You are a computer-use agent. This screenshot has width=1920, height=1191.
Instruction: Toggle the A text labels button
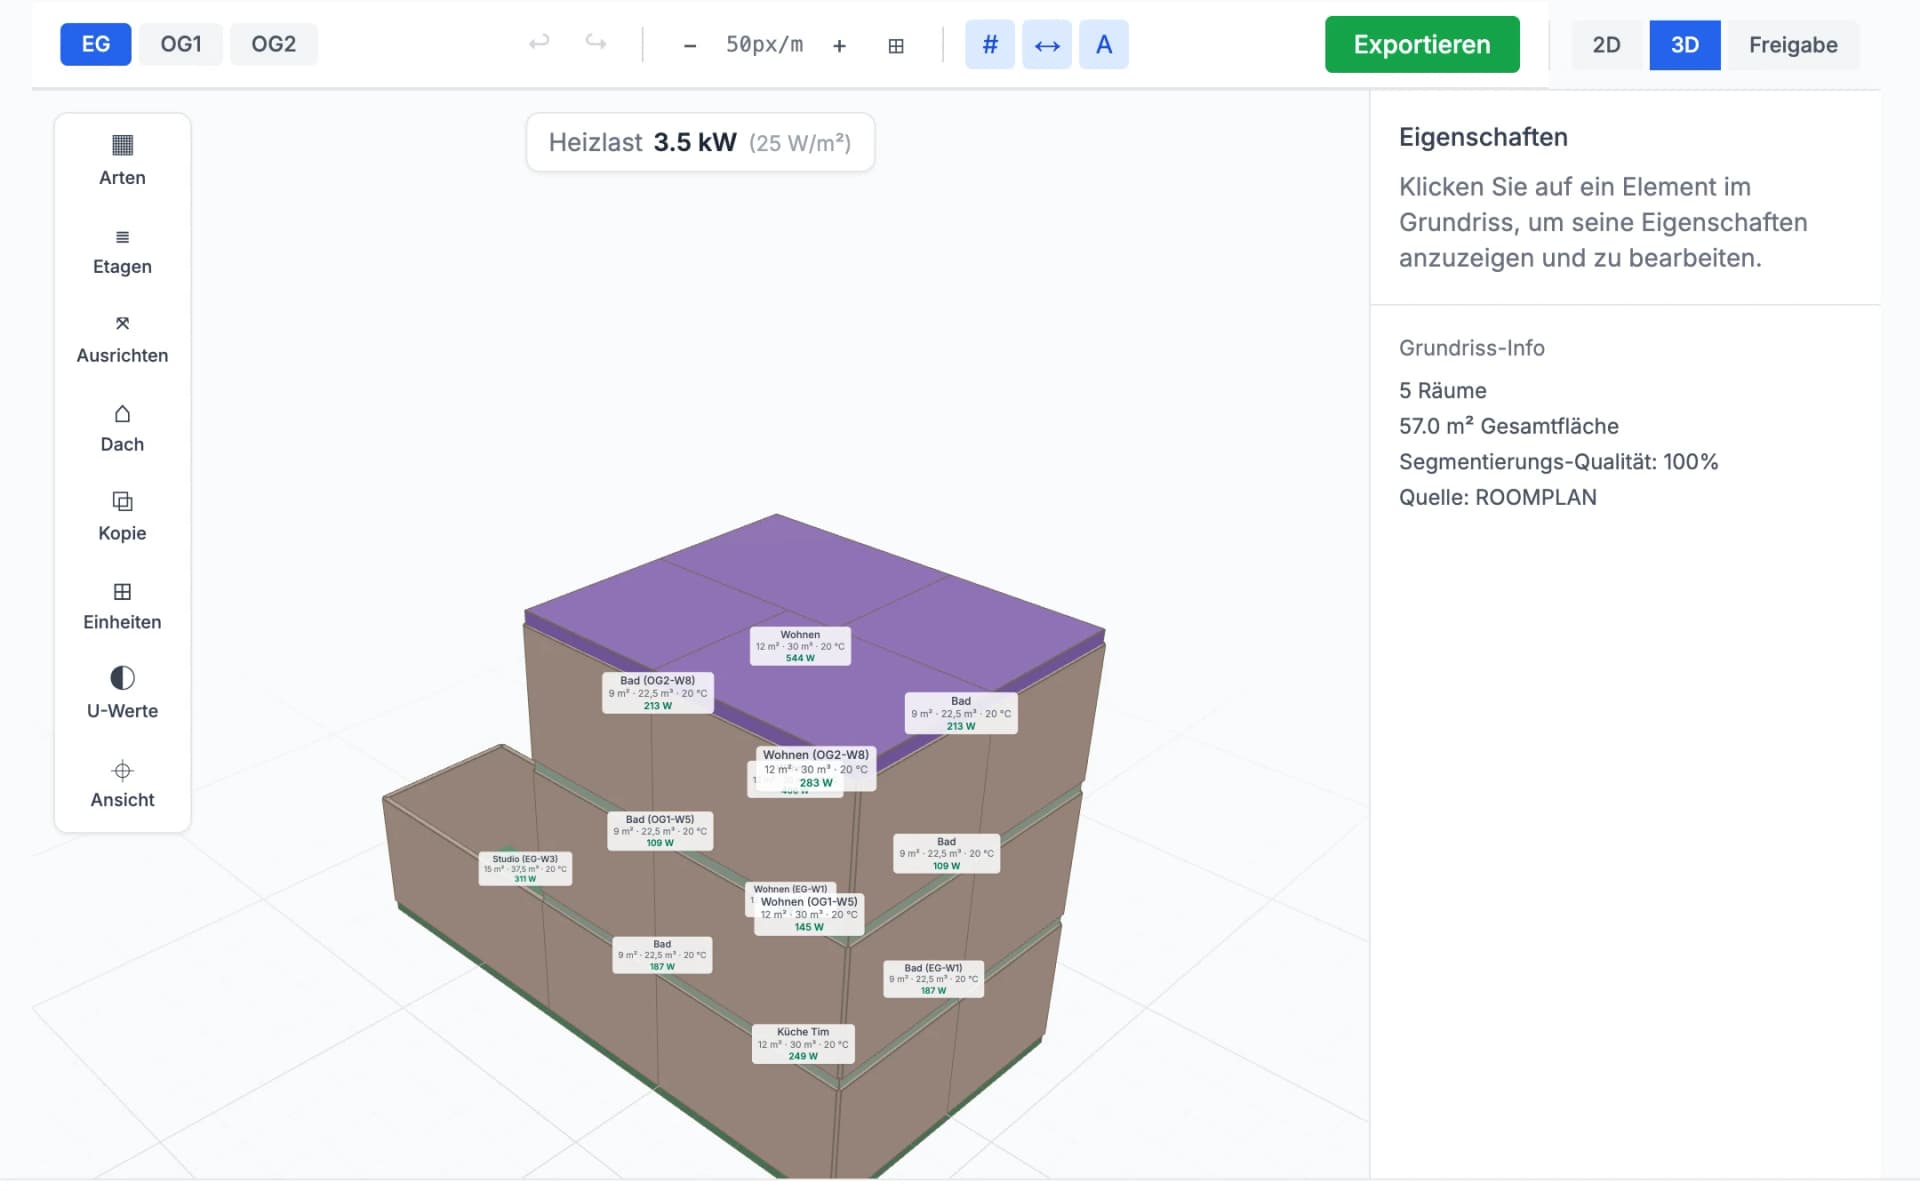pos(1104,44)
